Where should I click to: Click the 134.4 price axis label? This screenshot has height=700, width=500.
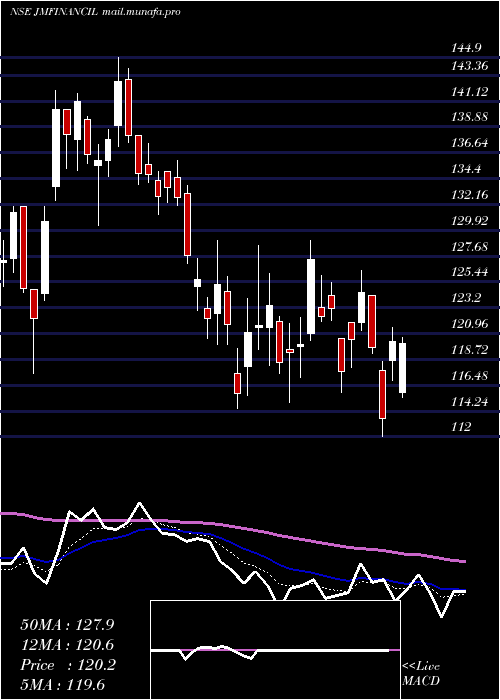(x=467, y=169)
